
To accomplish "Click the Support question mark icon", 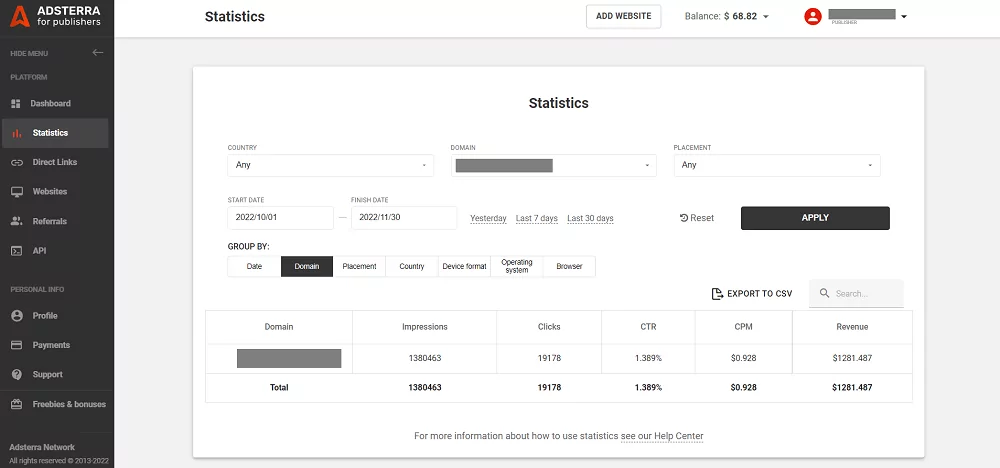I will [x=16, y=375].
